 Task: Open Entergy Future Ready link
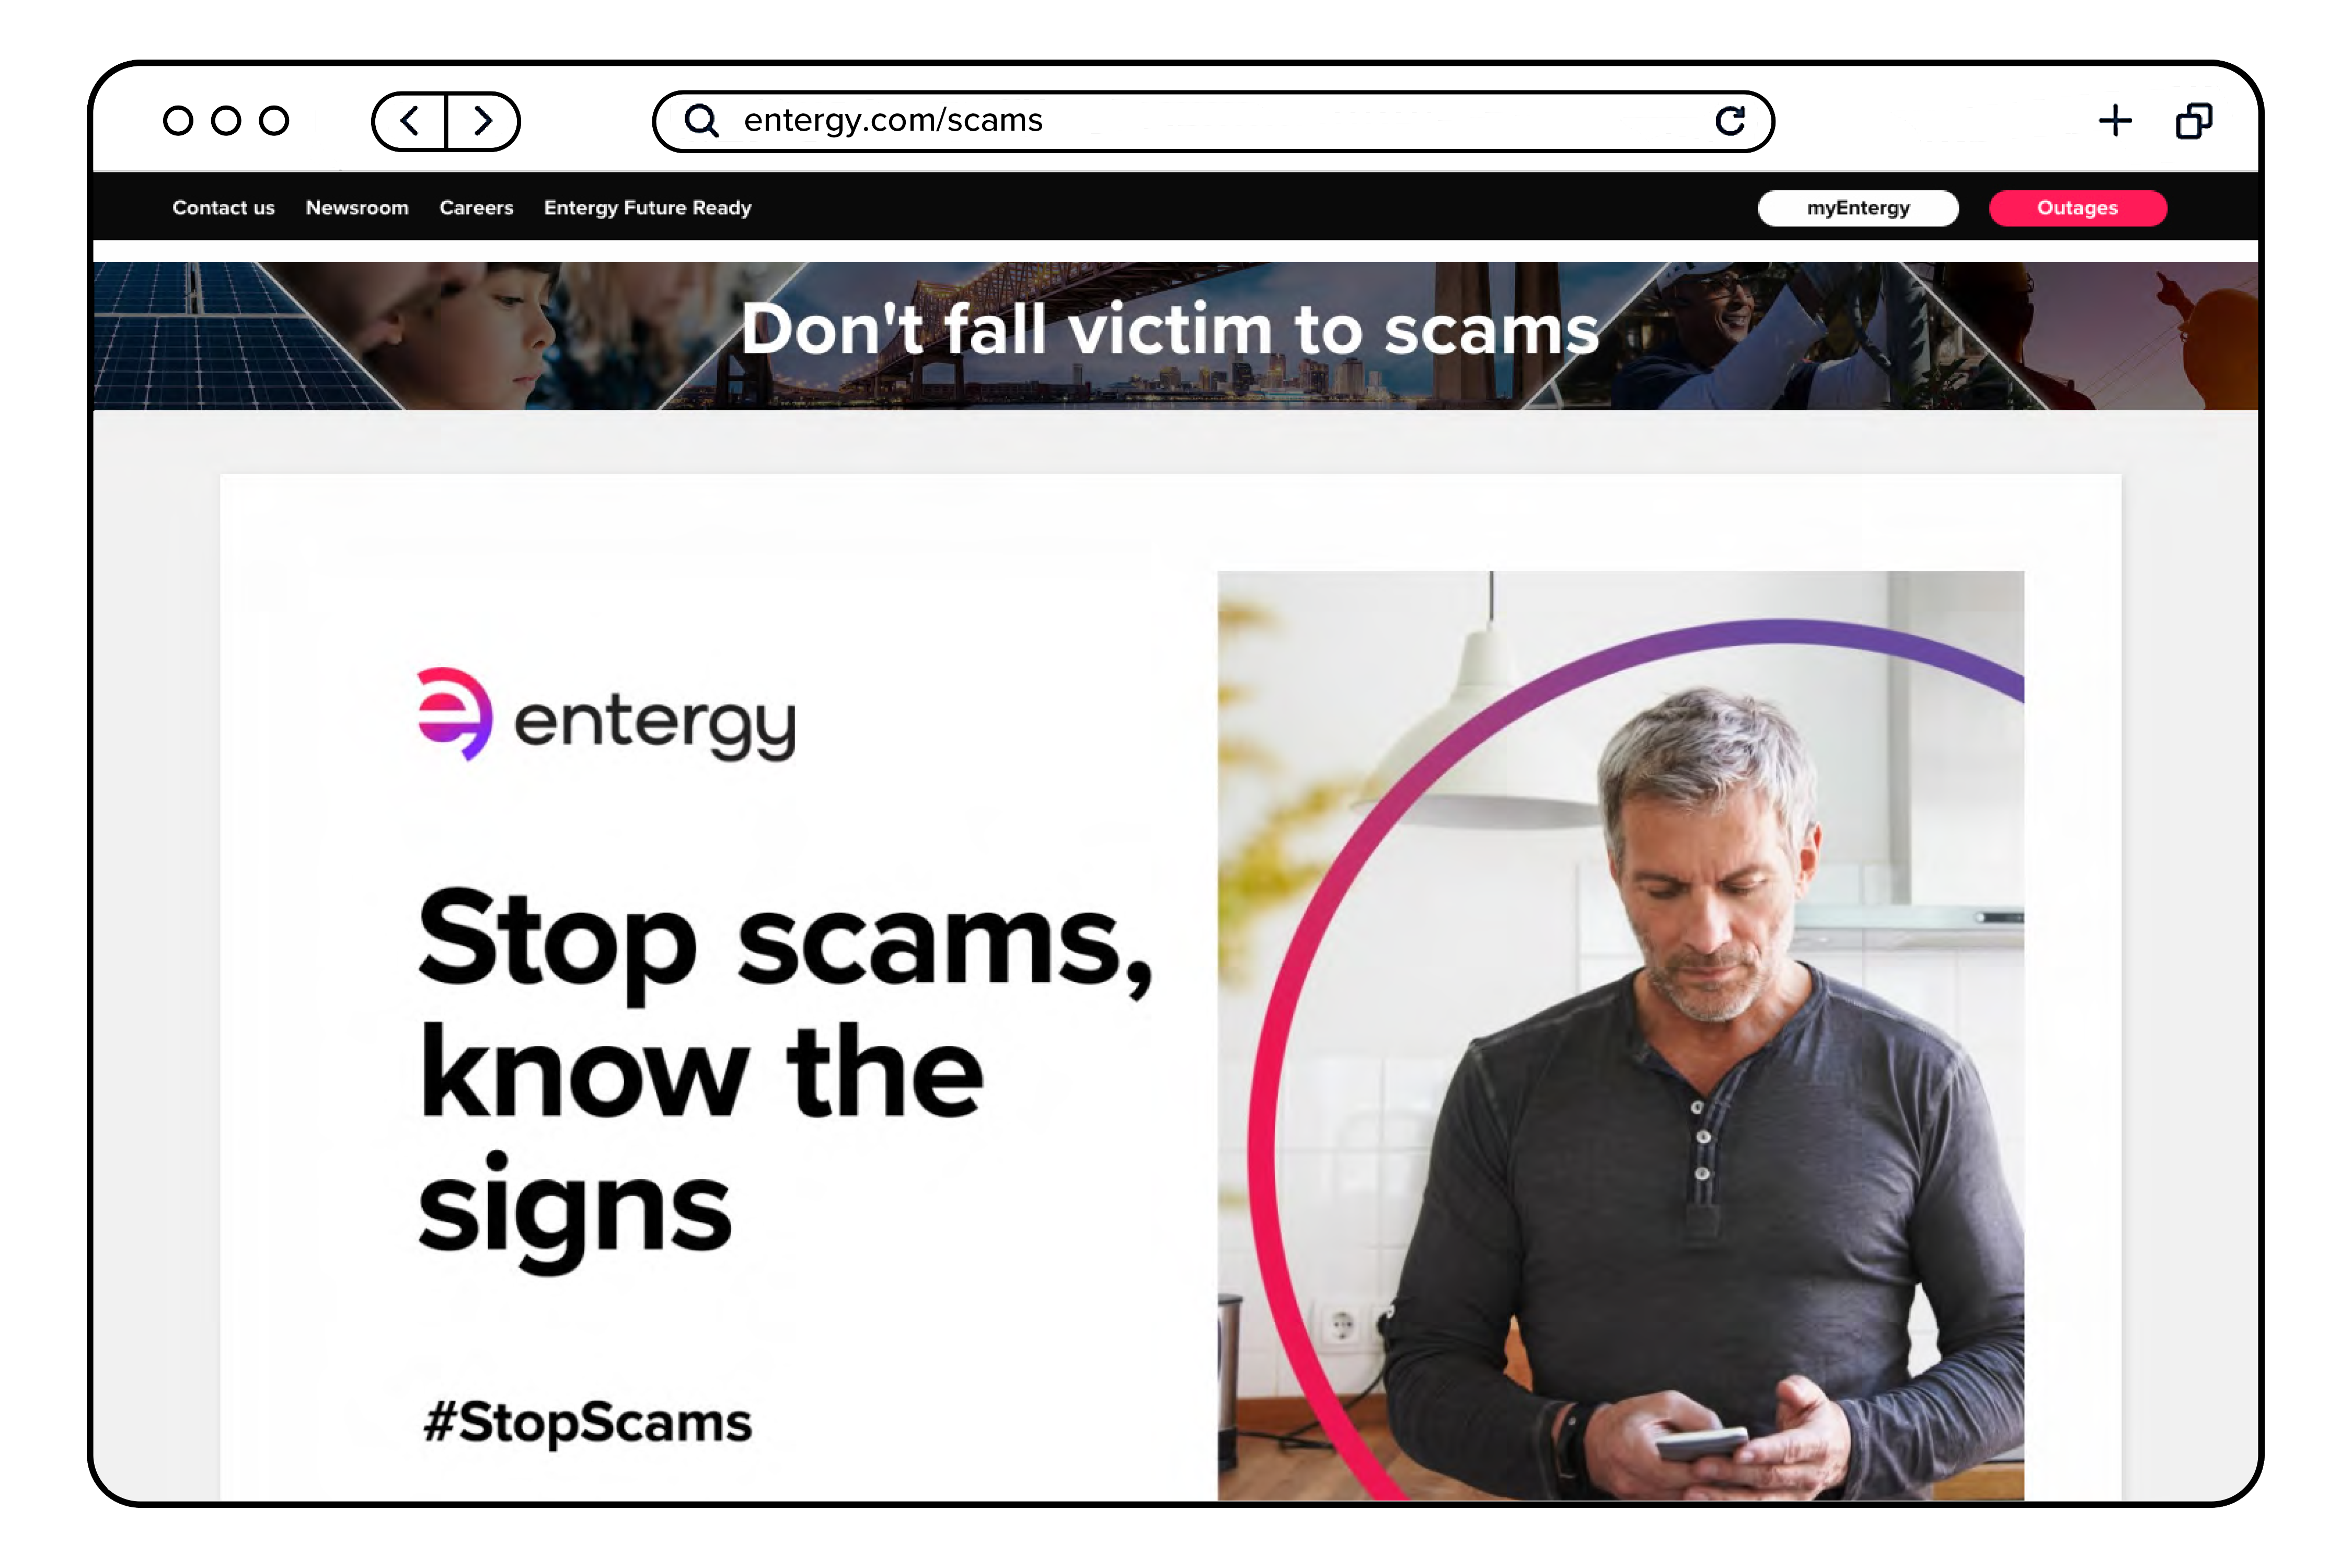pyautogui.click(x=648, y=208)
